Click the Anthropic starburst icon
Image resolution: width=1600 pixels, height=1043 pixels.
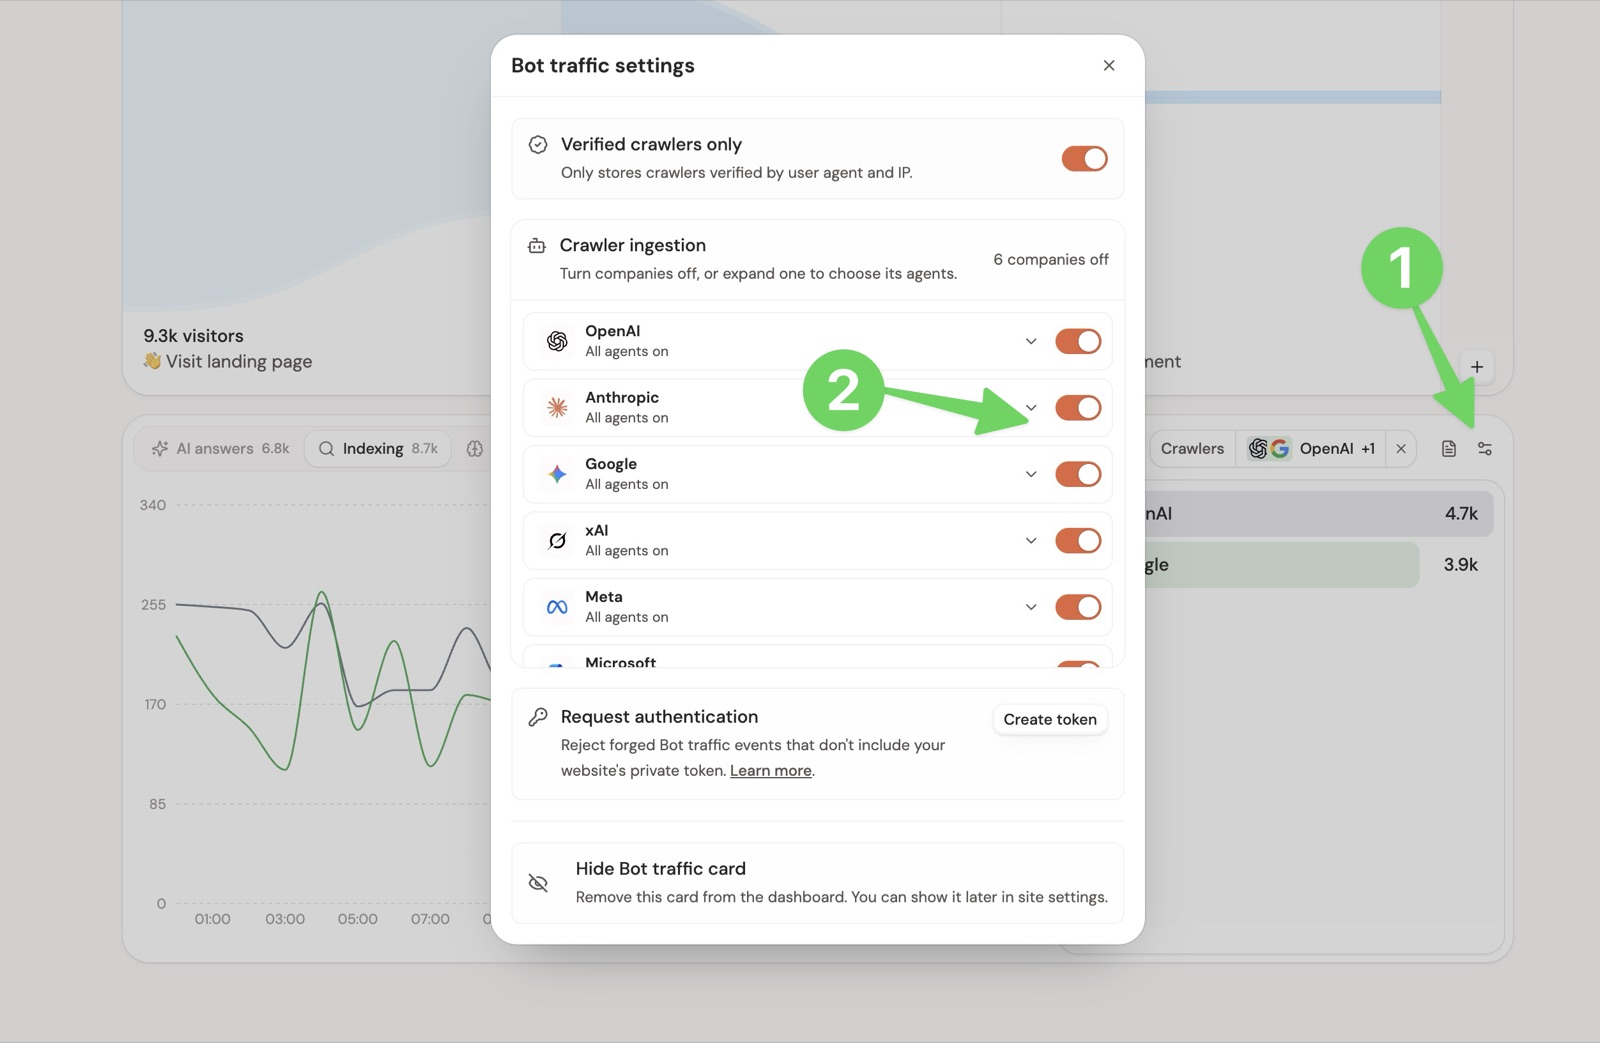[557, 407]
